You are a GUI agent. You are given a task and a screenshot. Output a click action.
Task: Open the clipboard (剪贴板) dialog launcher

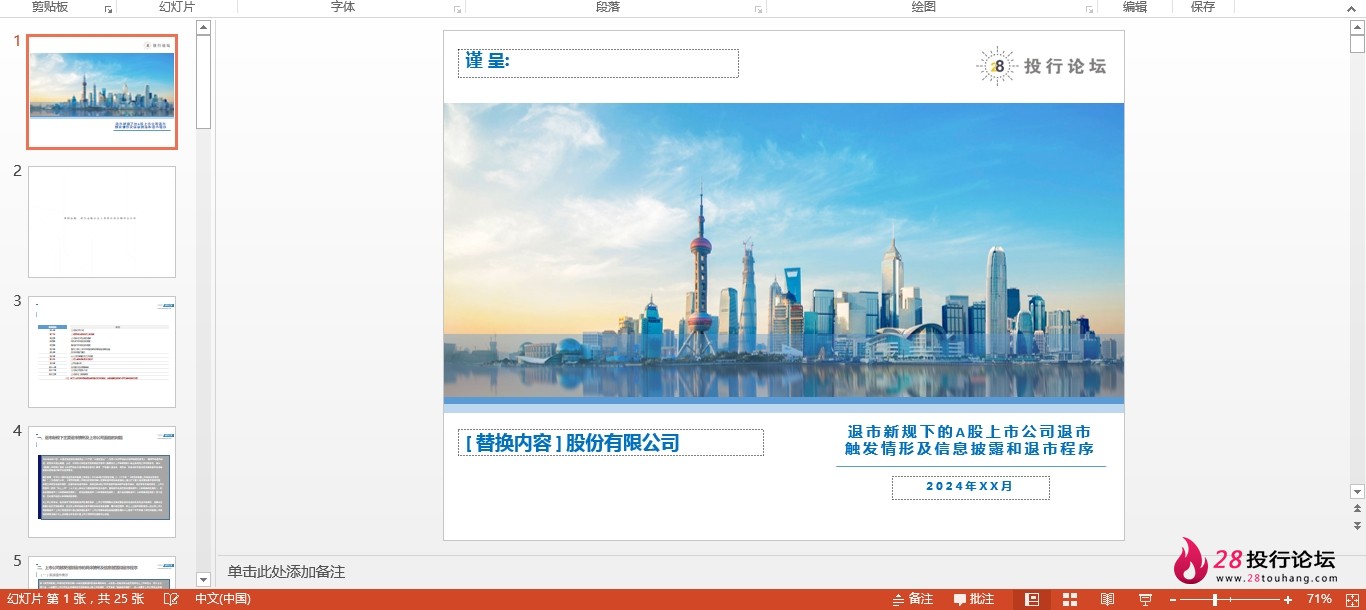tap(109, 9)
